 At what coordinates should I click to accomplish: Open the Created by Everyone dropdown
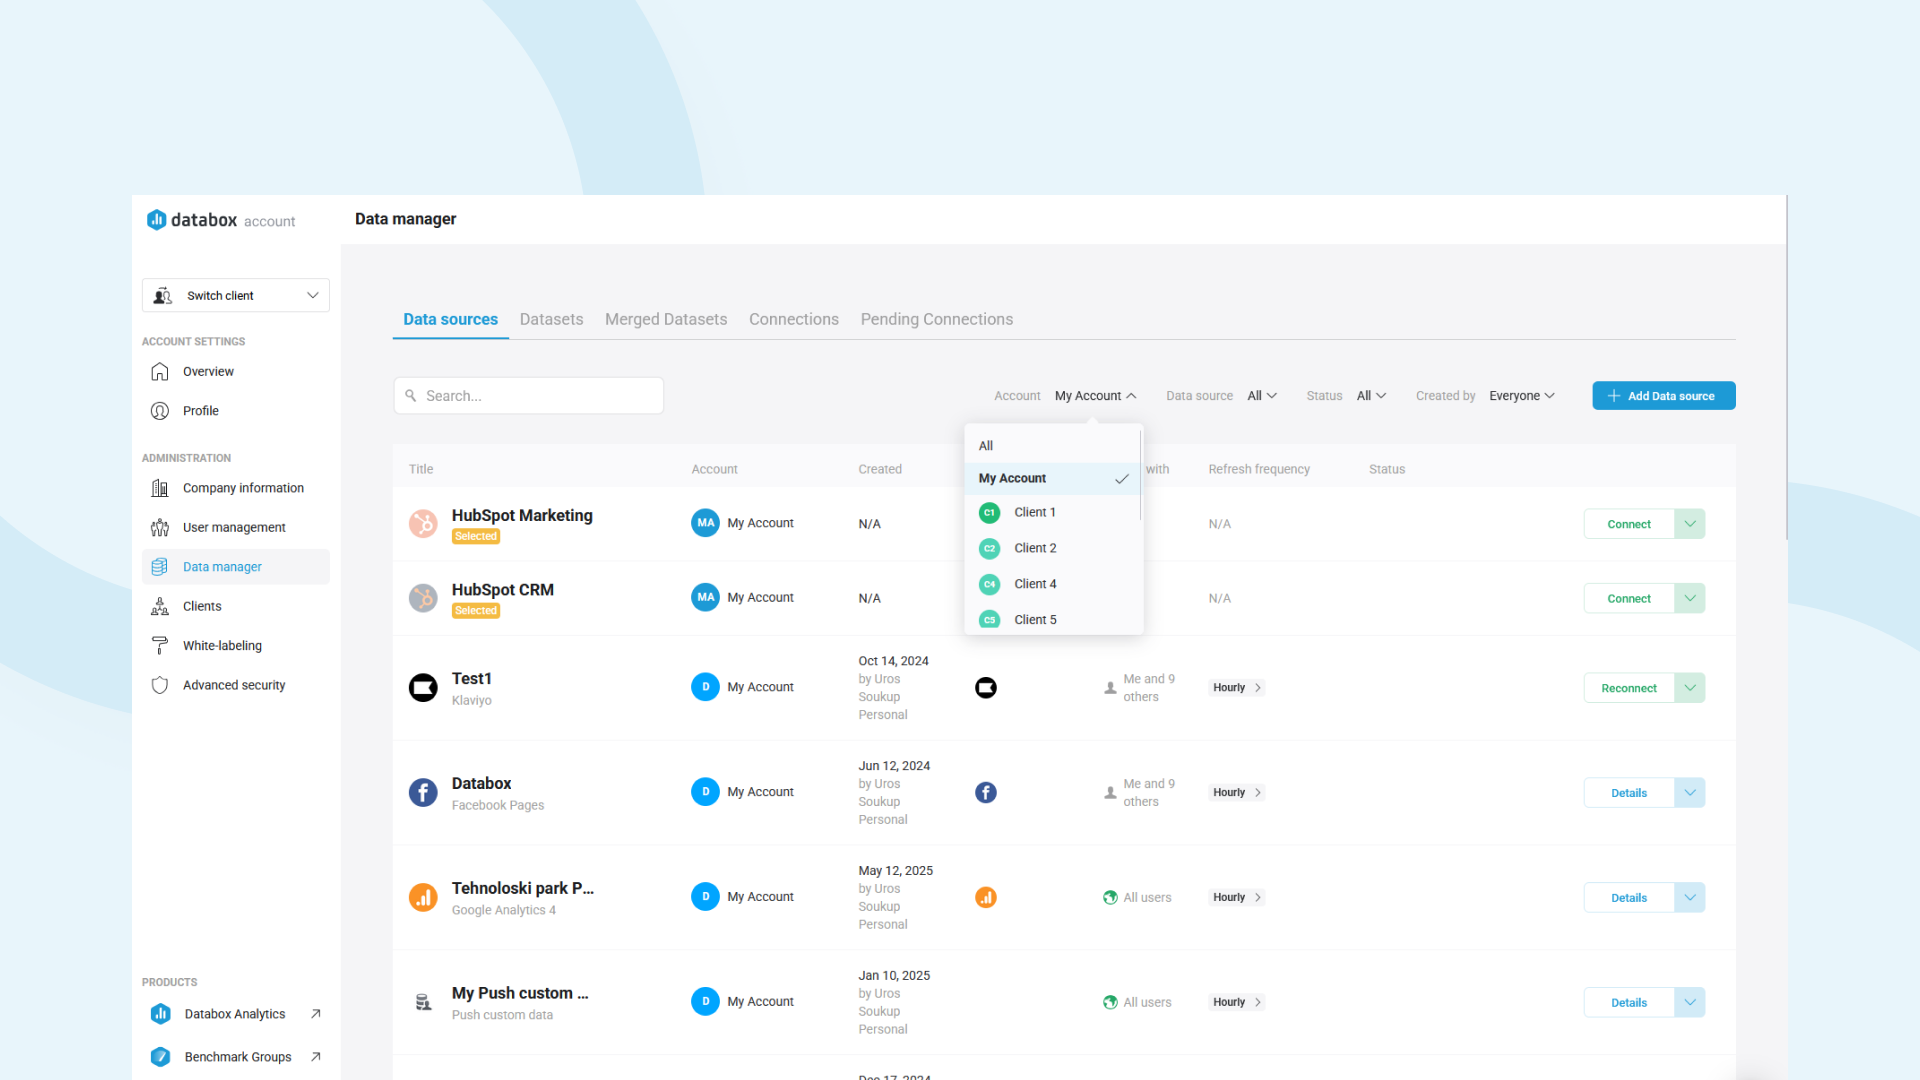click(1521, 395)
